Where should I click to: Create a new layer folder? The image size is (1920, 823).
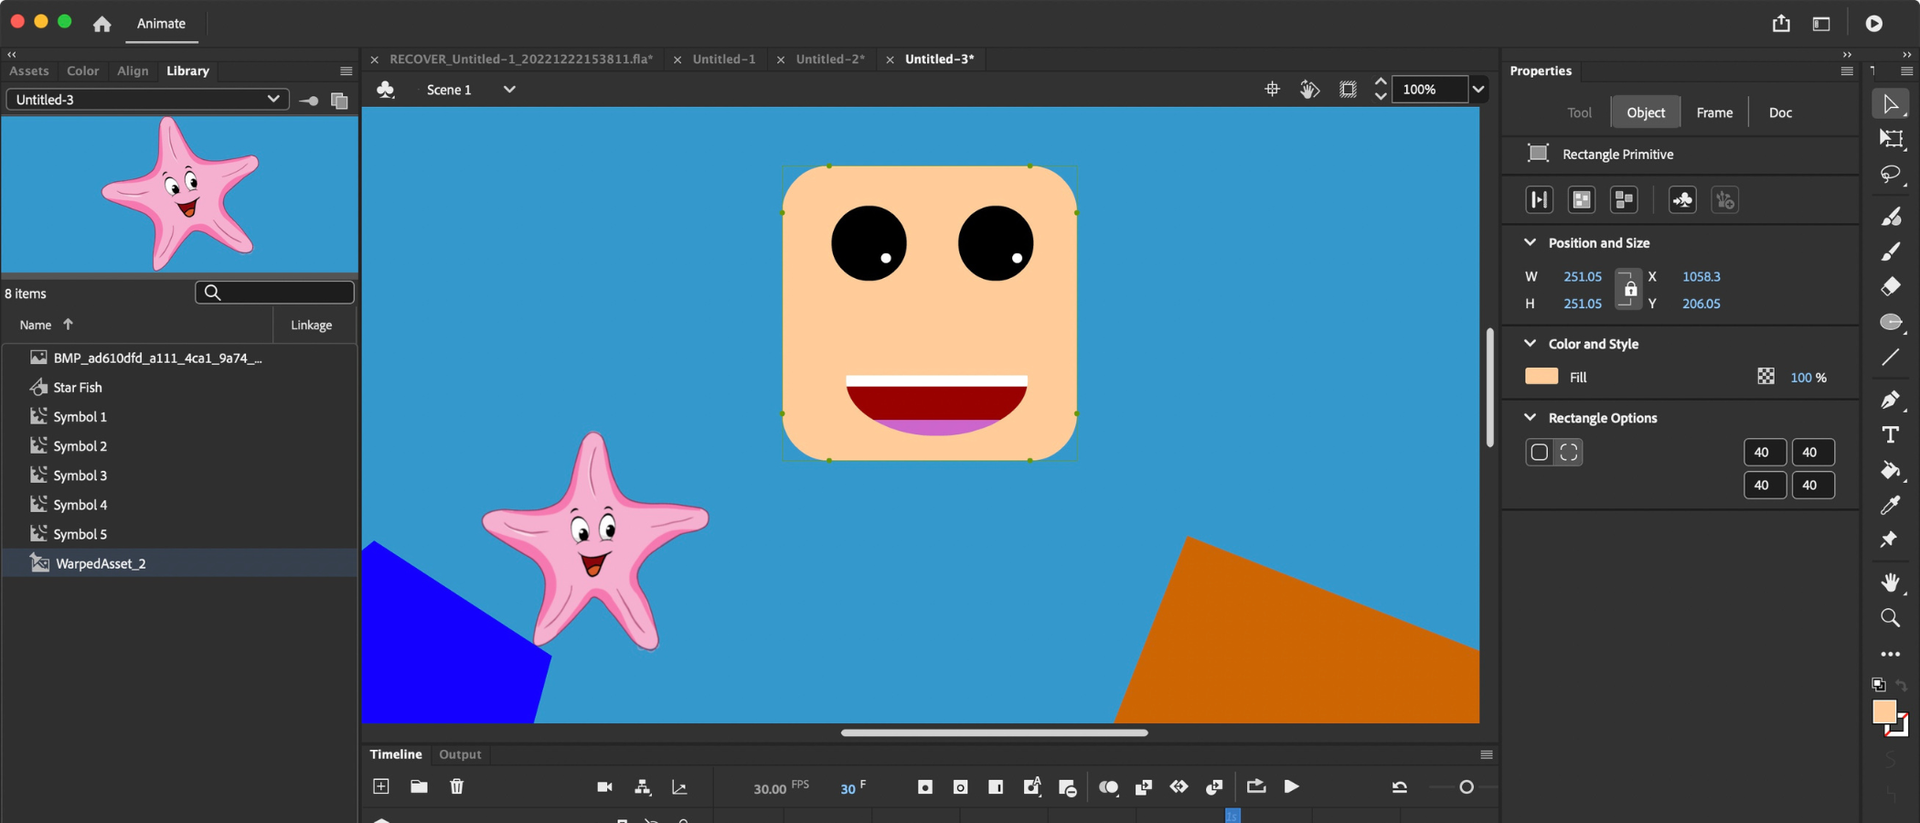tap(419, 787)
